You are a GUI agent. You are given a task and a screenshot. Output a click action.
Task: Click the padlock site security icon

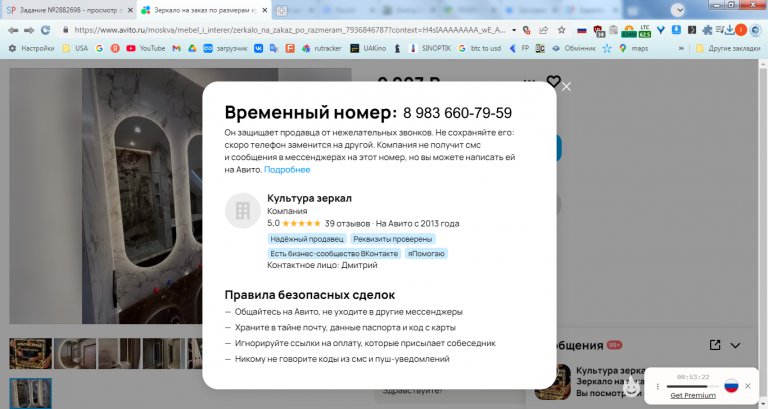tap(66, 30)
